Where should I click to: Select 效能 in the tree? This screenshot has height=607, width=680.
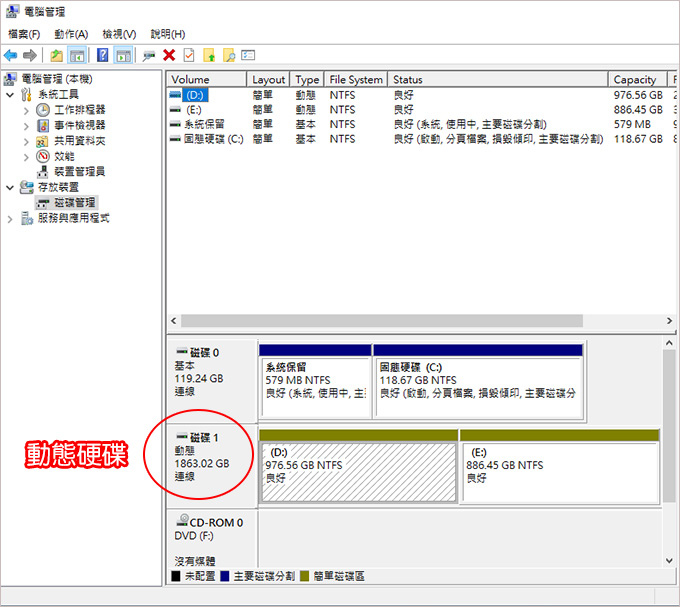pyautogui.click(x=64, y=157)
